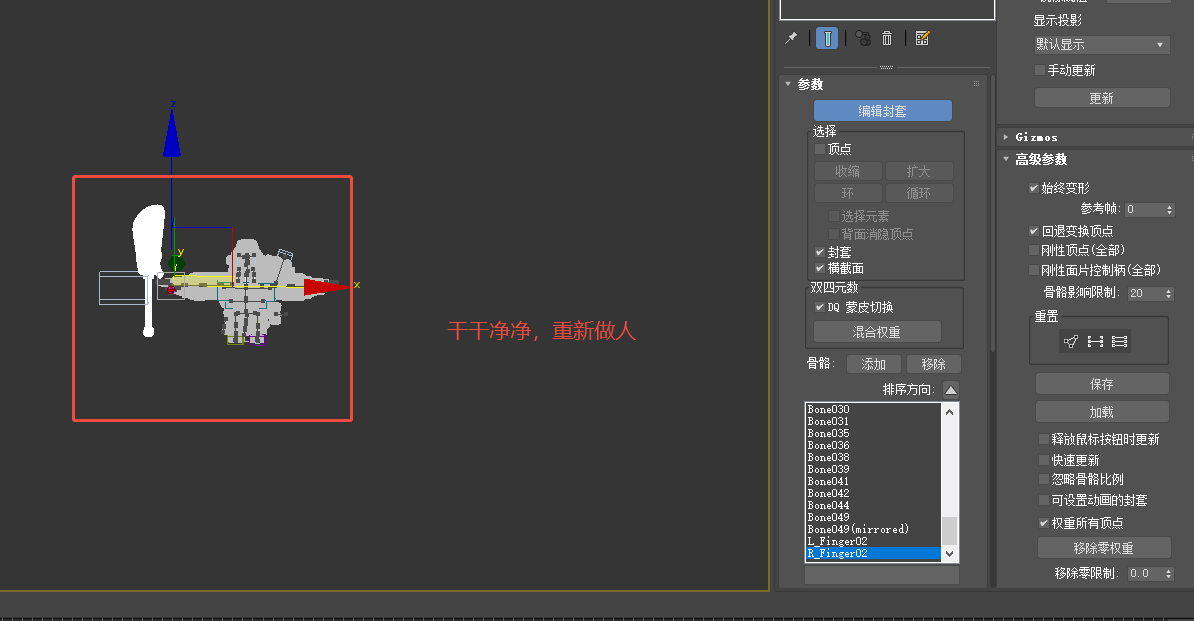Click the 骨骼影响限制 spinner arrows

(1169, 293)
